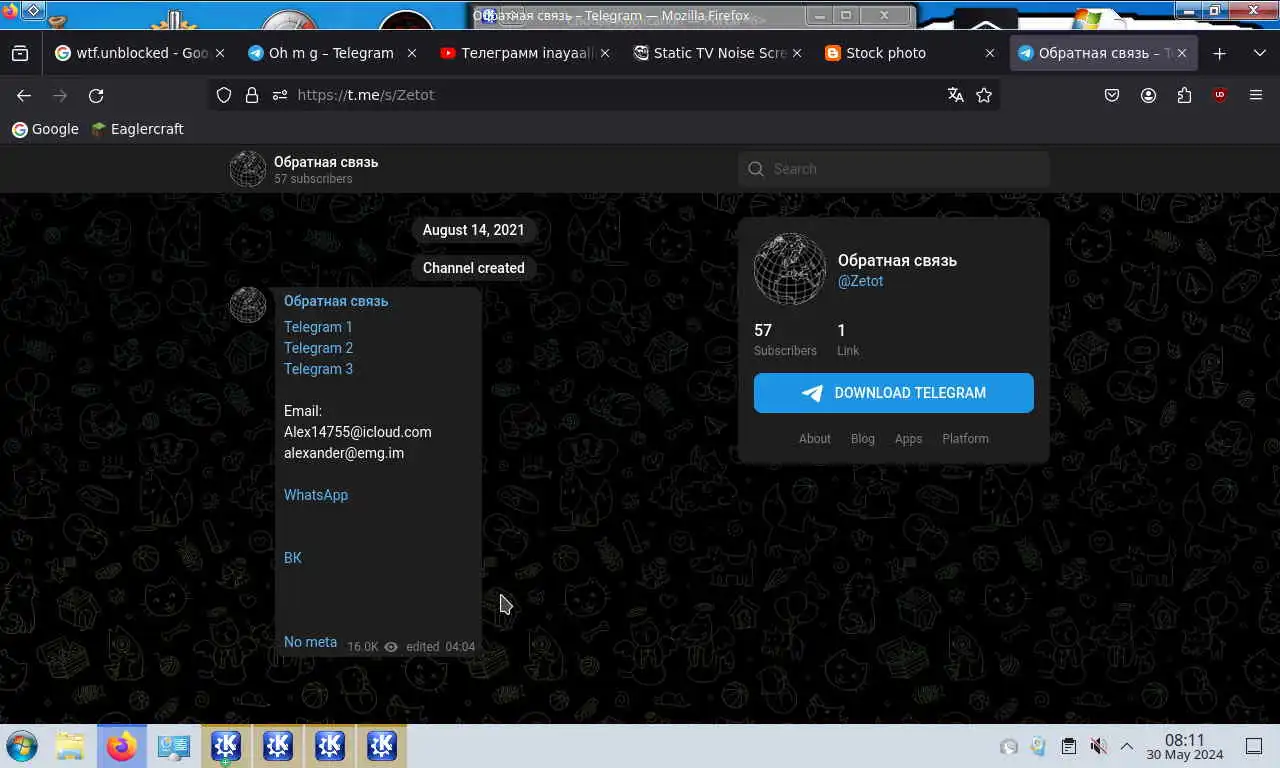
Task: Open the WhatsApp link
Action: (316, 495)
